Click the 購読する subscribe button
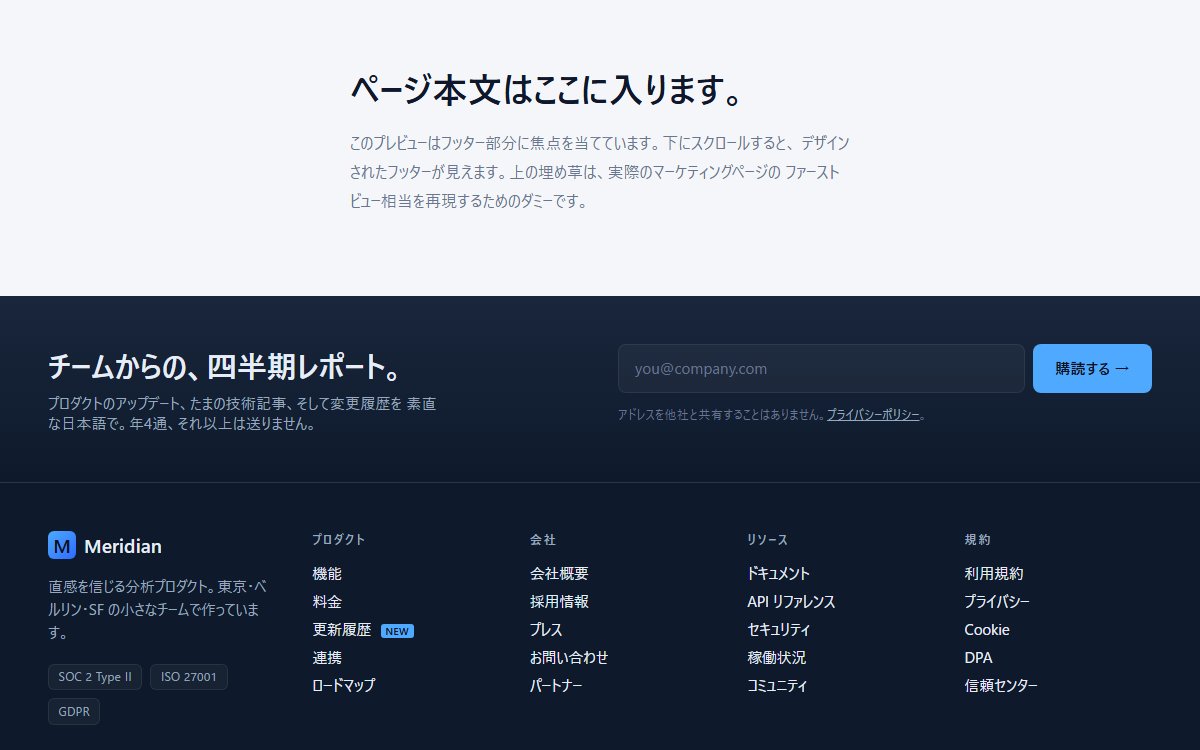1200x750 pixels. pos(1092,369)
